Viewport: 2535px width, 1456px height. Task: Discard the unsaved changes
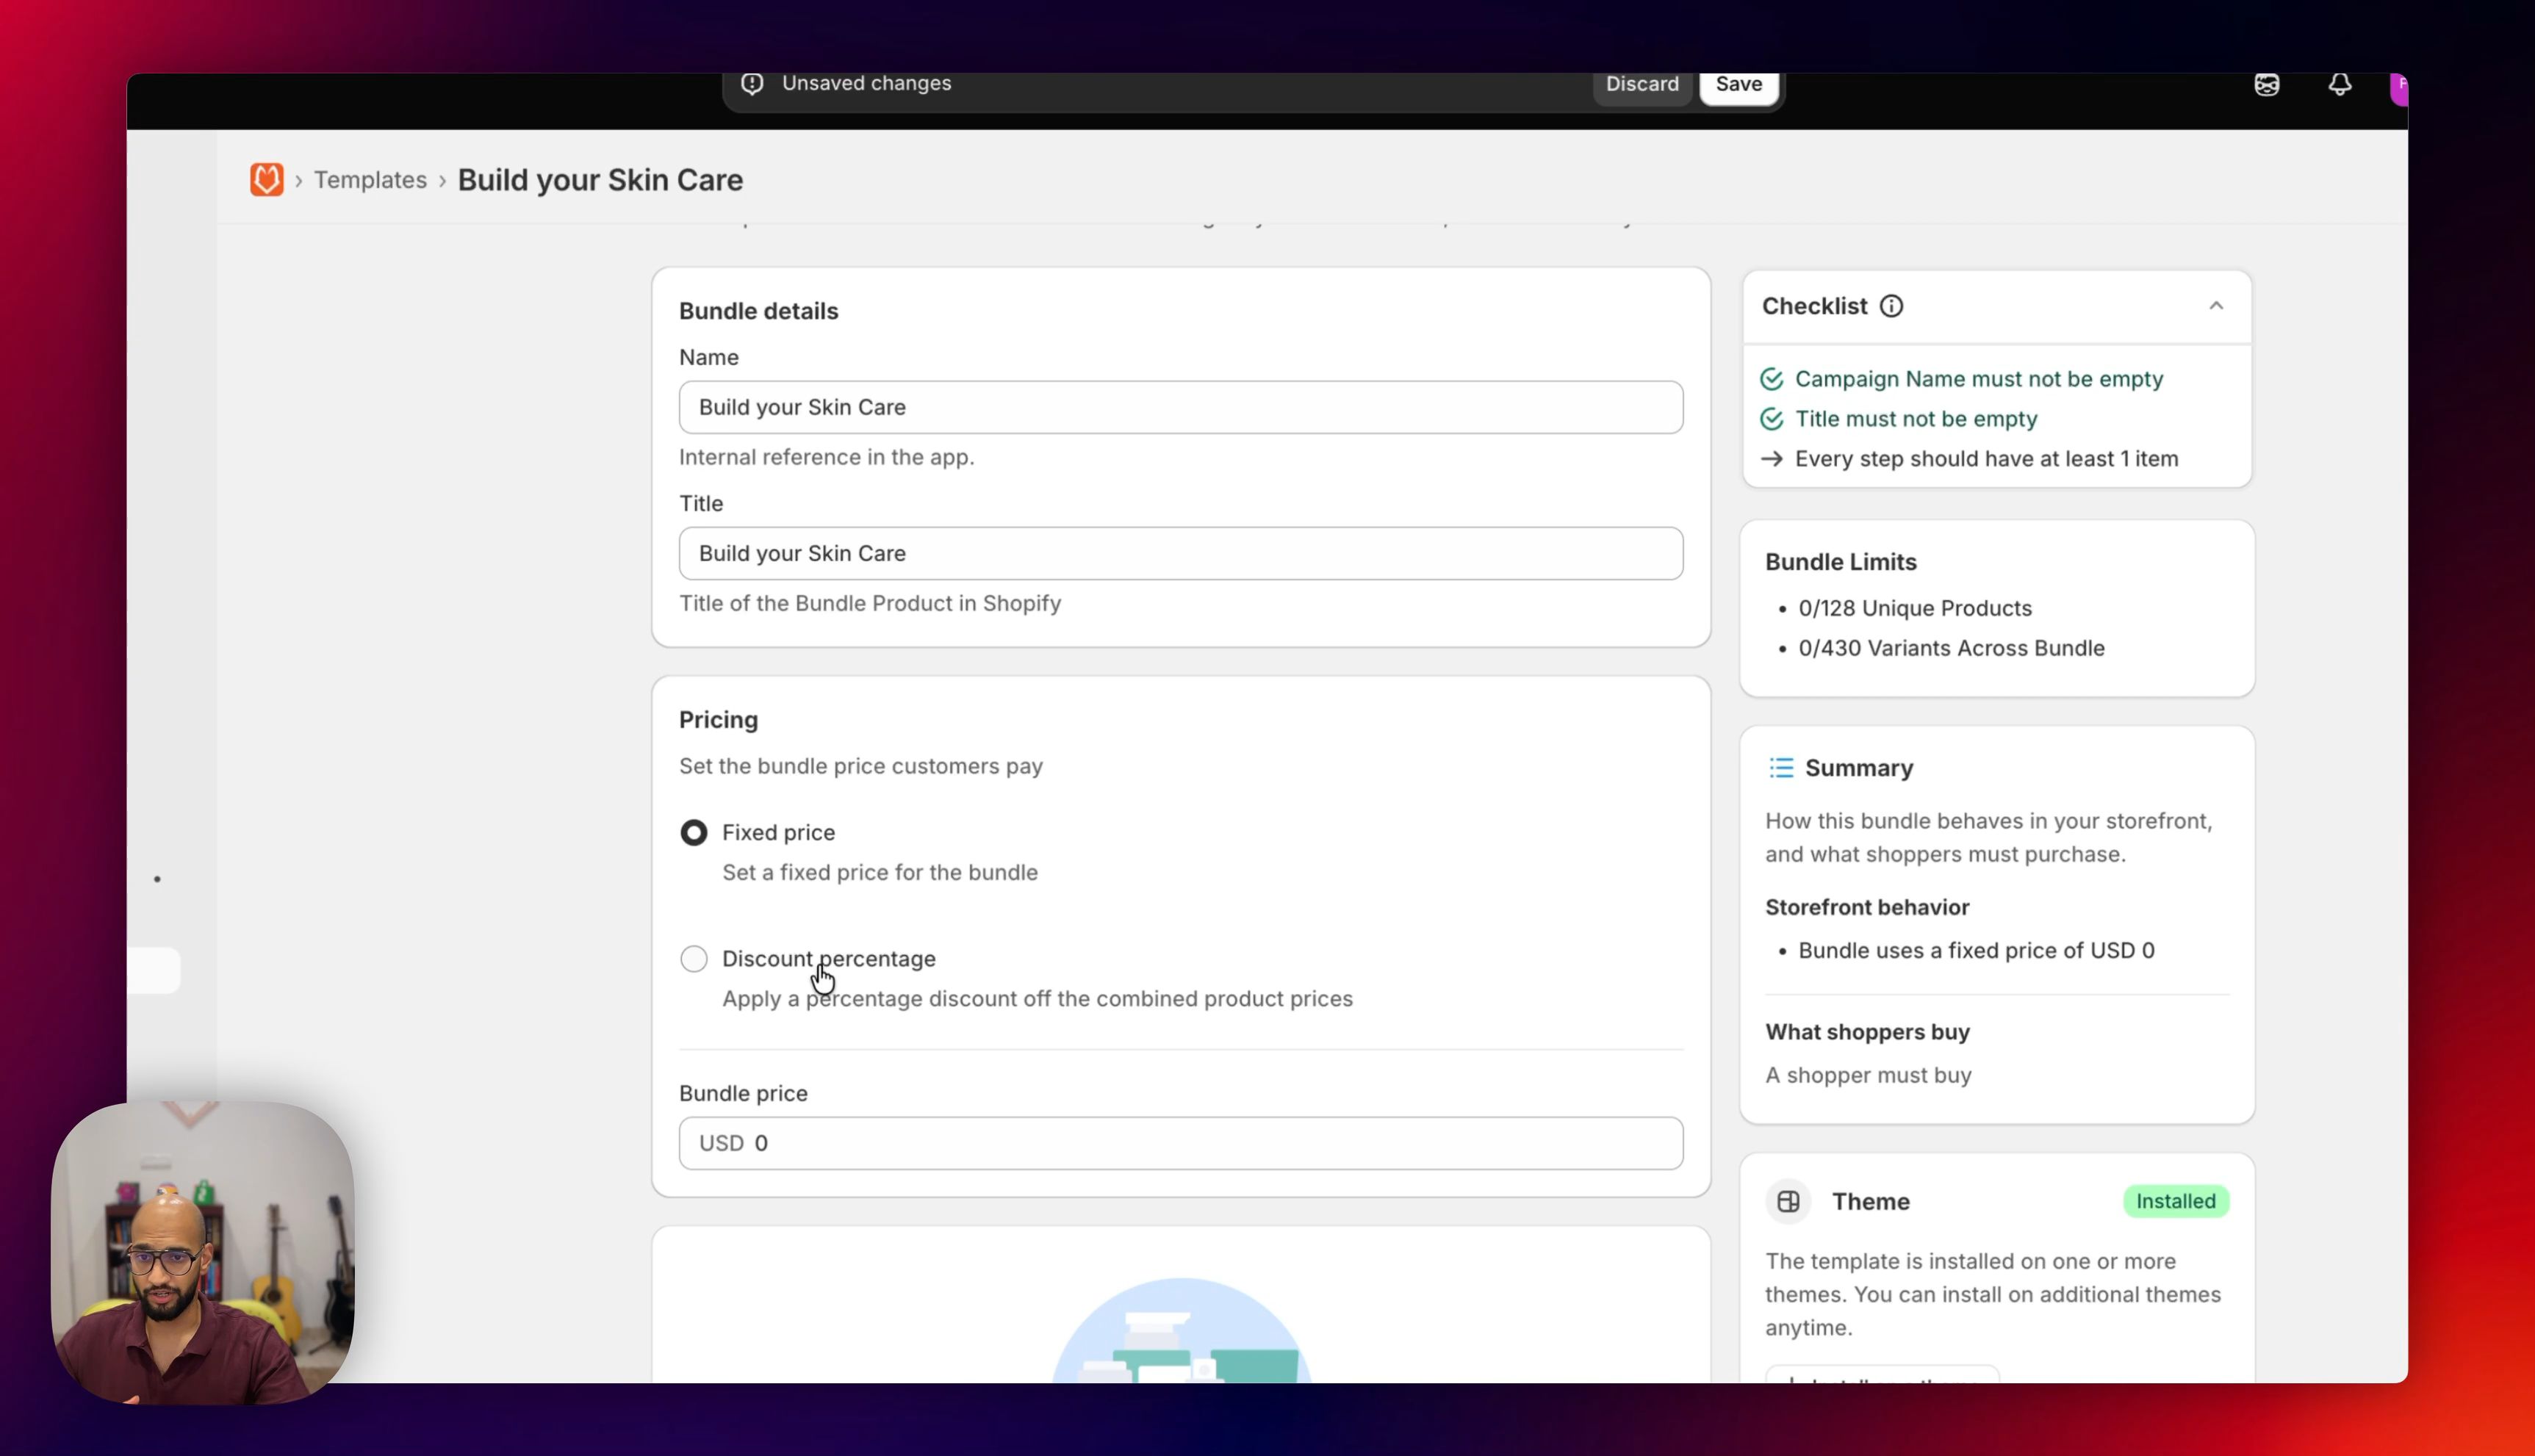[1642, 85]
